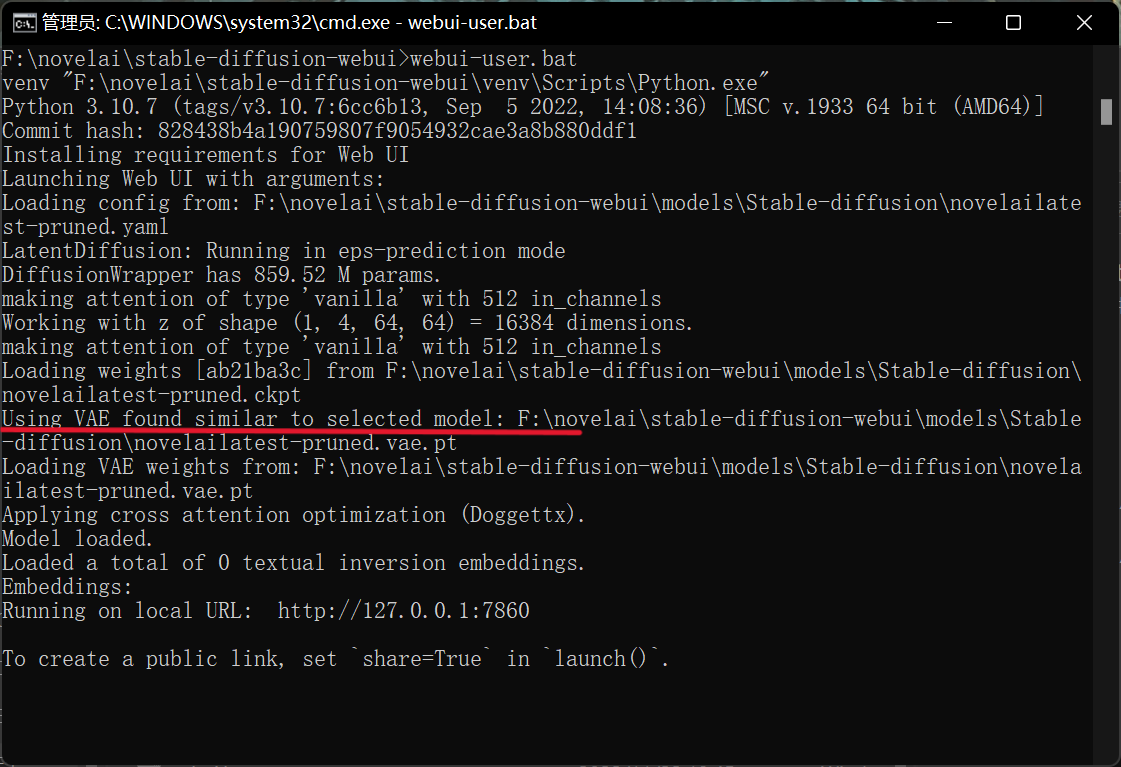Click the cmd icon in the title bar

pyautogui.click(x=24, y=23)
